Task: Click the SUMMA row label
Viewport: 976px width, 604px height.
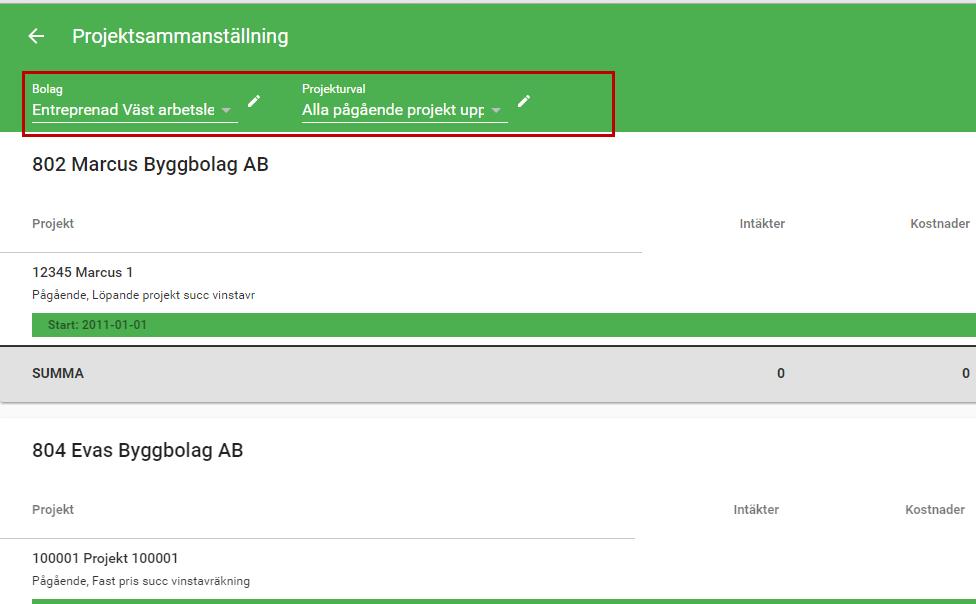Action: (x=58, y=373)
